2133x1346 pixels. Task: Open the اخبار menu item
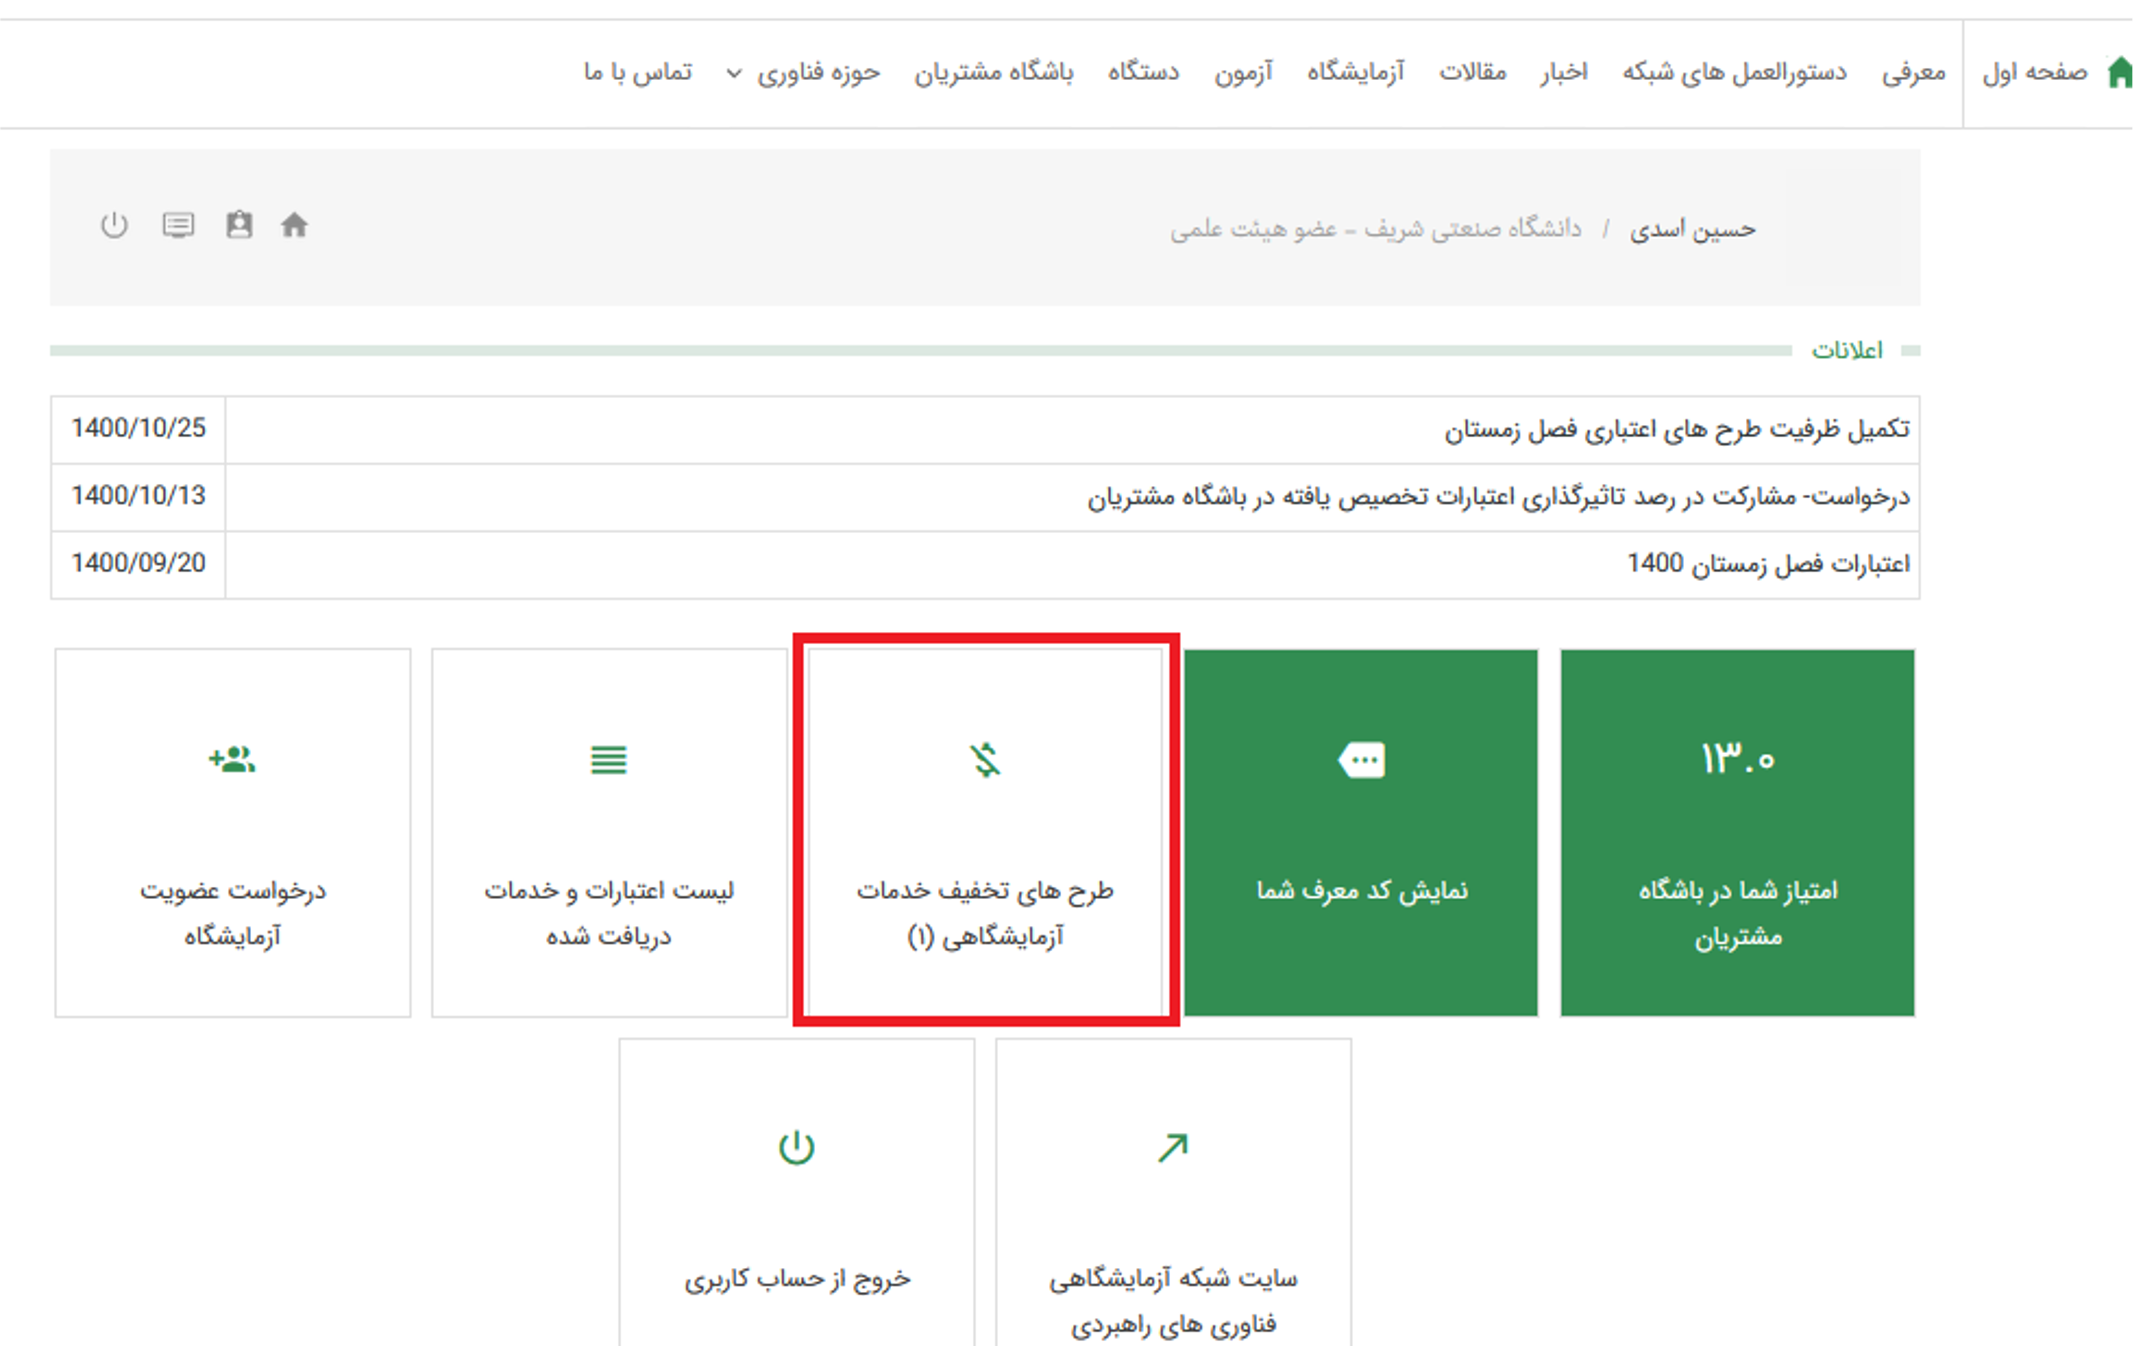[1563, 73]
